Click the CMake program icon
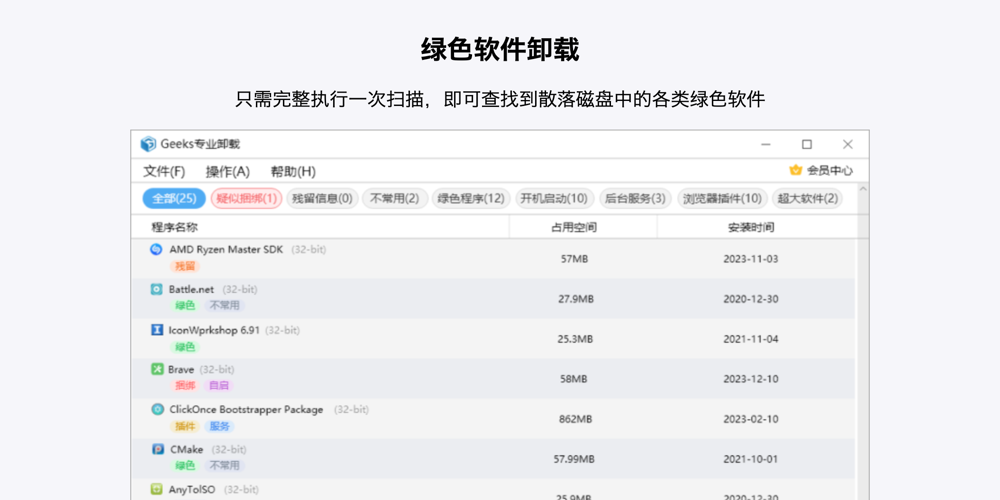1000x500 pixels. (157, 449)
